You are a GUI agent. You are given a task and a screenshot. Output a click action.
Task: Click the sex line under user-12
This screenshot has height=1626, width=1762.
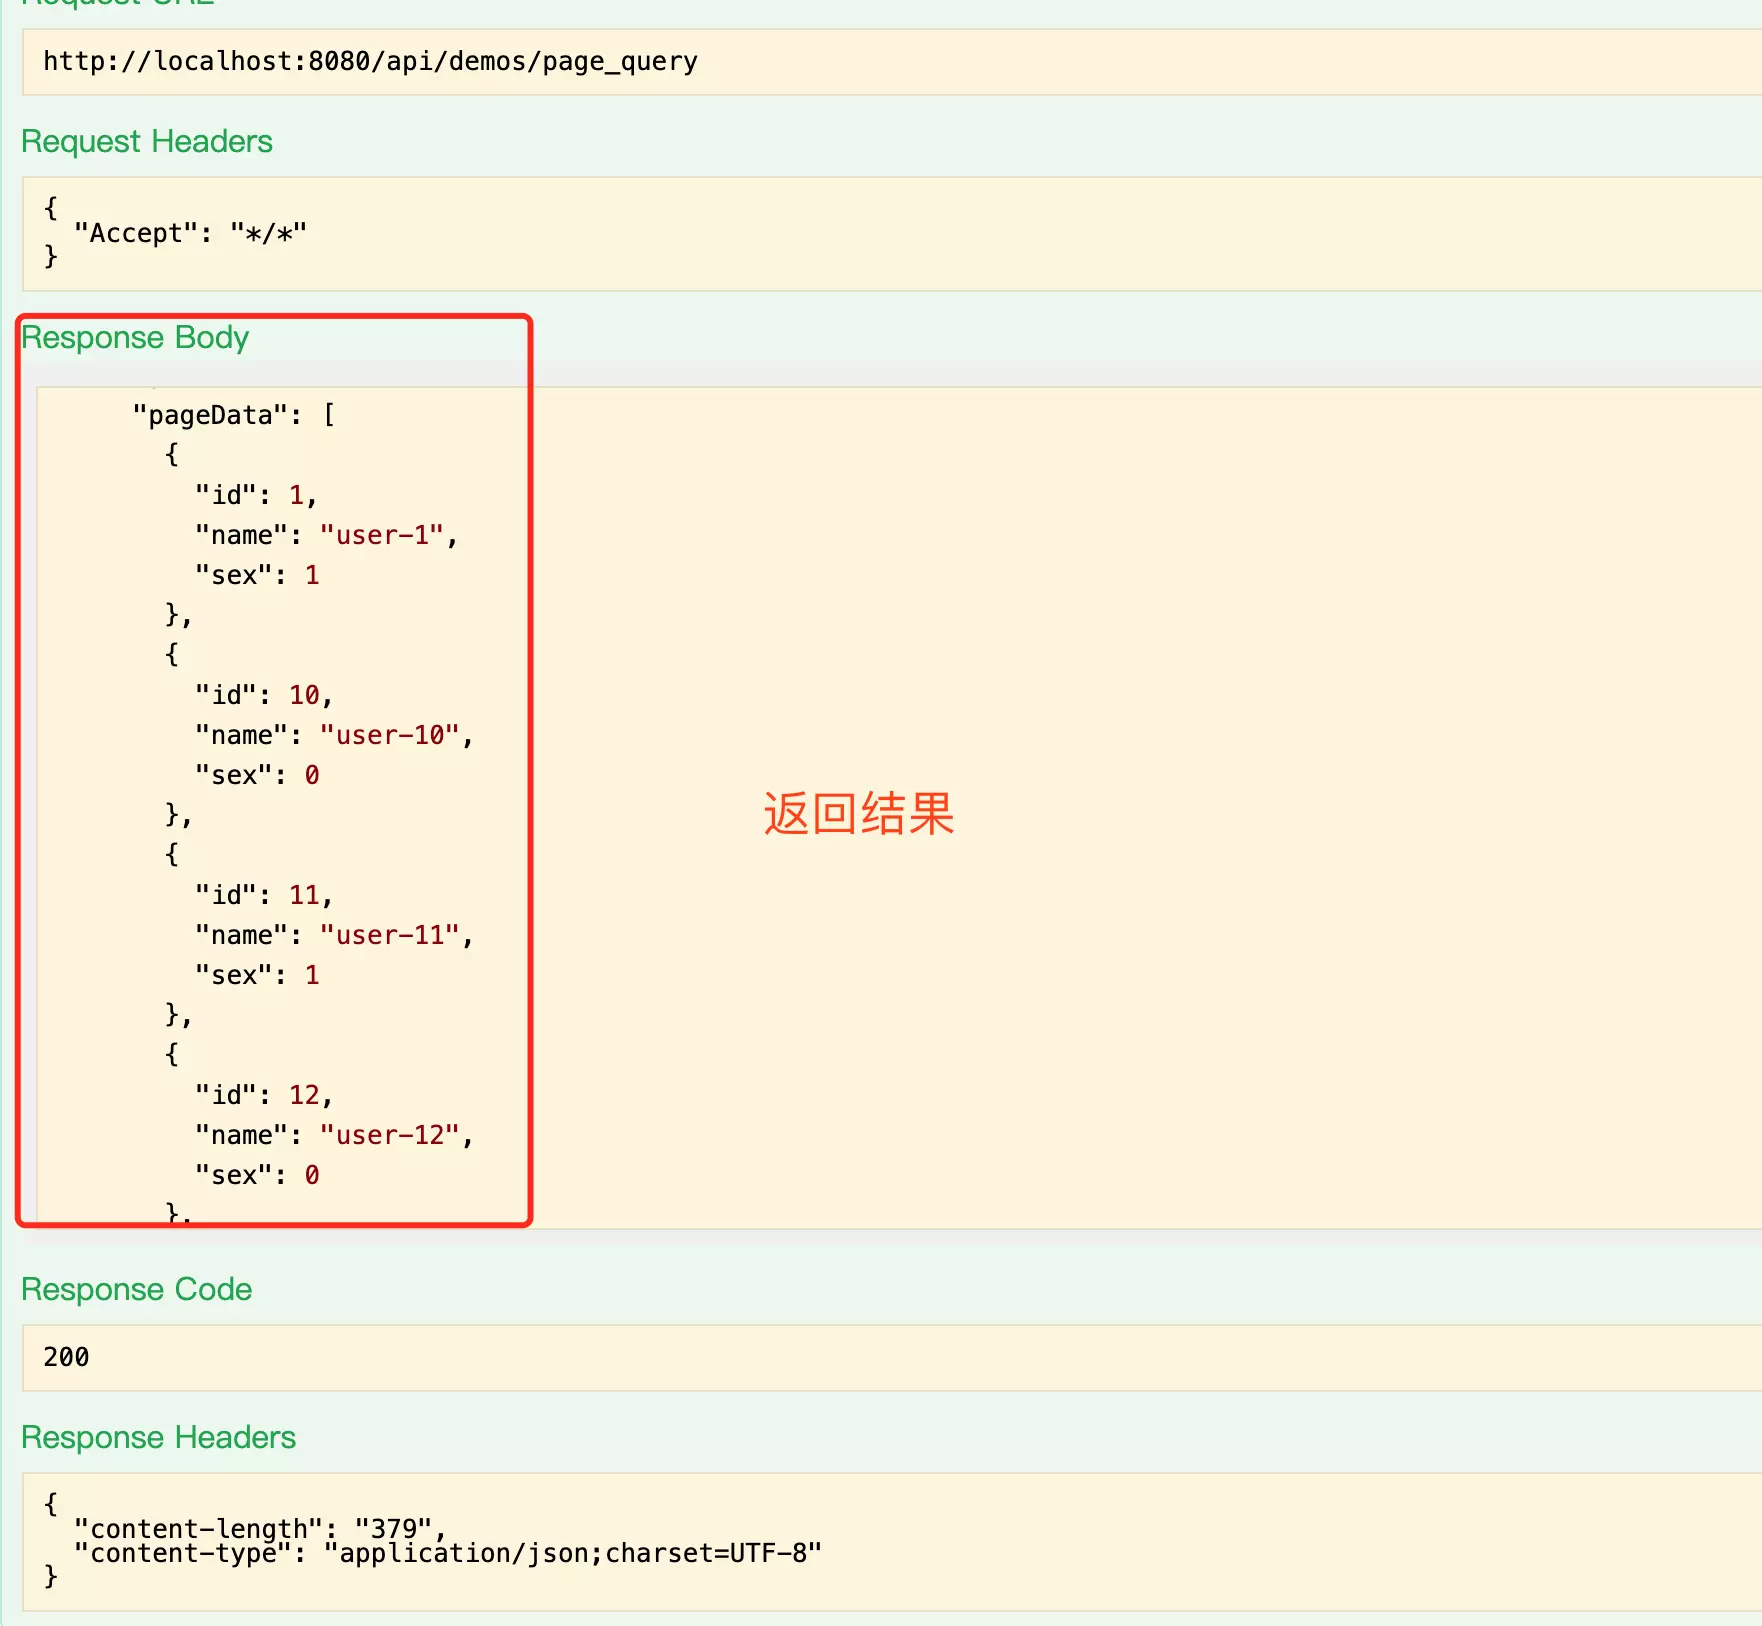tap(257, 1175)
